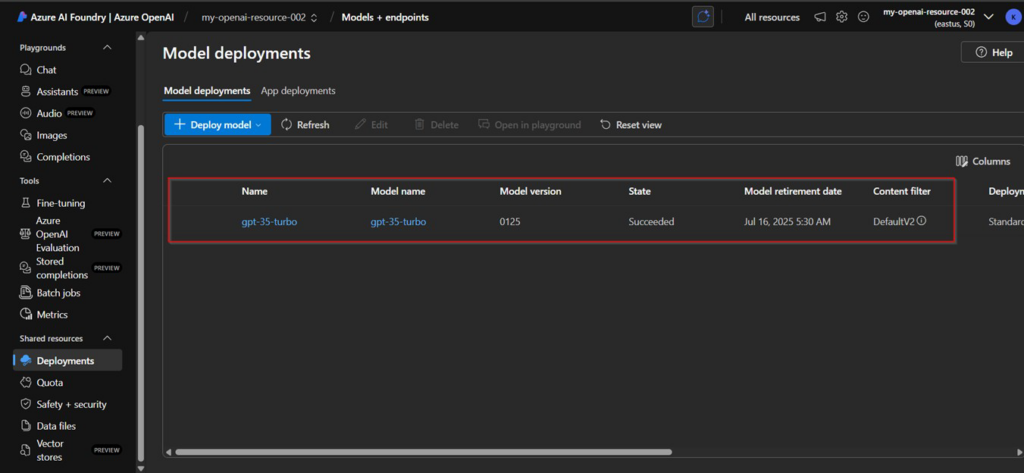The height and width of the screenshot is (473, 1024).
Task: Open the Stored completions icon
Action: [25, 268]
